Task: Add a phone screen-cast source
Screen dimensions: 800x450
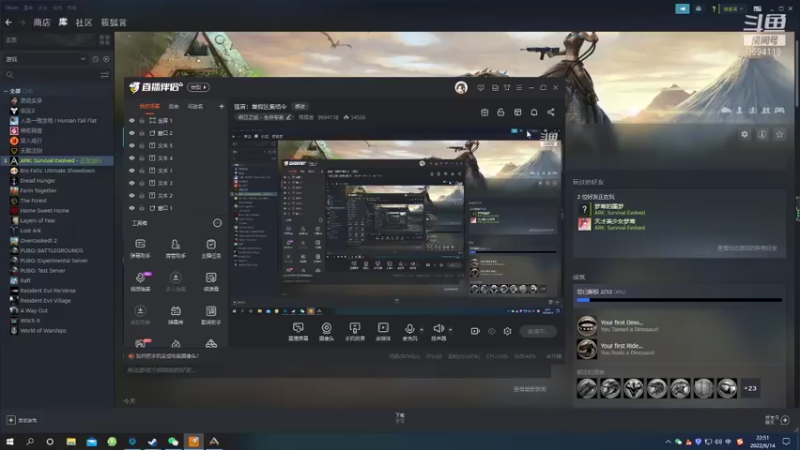Action: (x=355, y=331)
